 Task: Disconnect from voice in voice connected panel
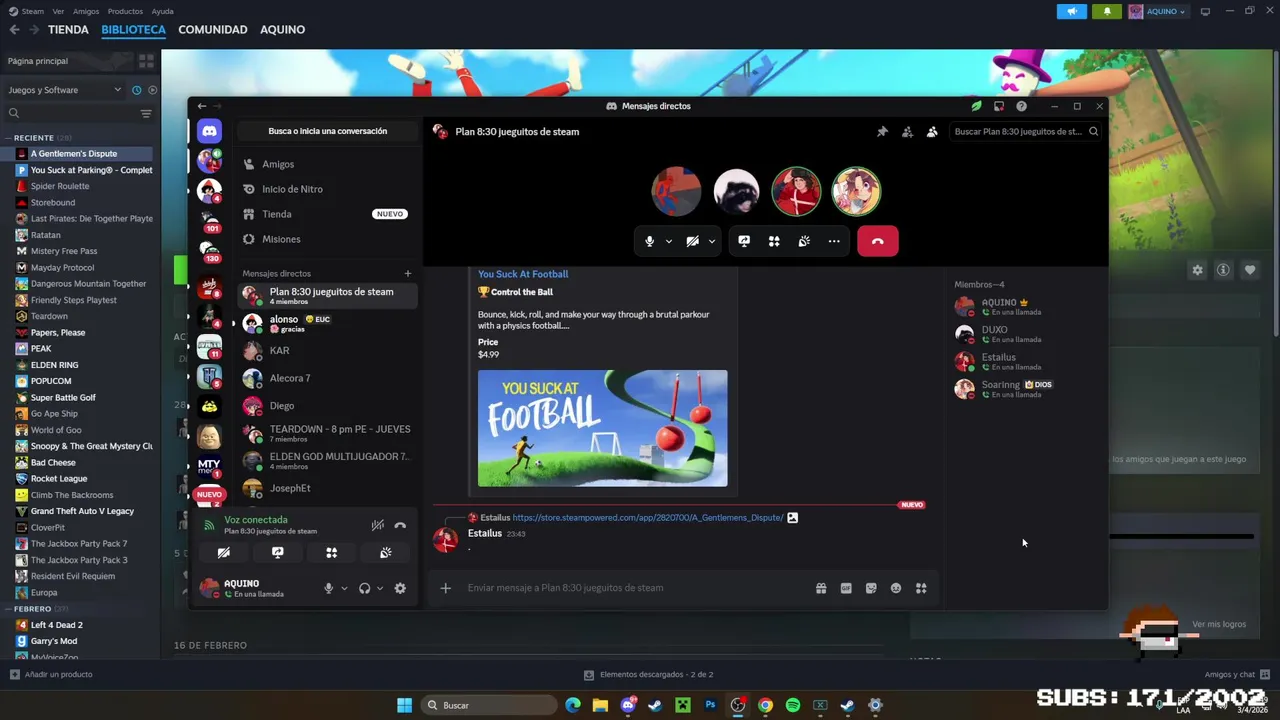point(400,525)
